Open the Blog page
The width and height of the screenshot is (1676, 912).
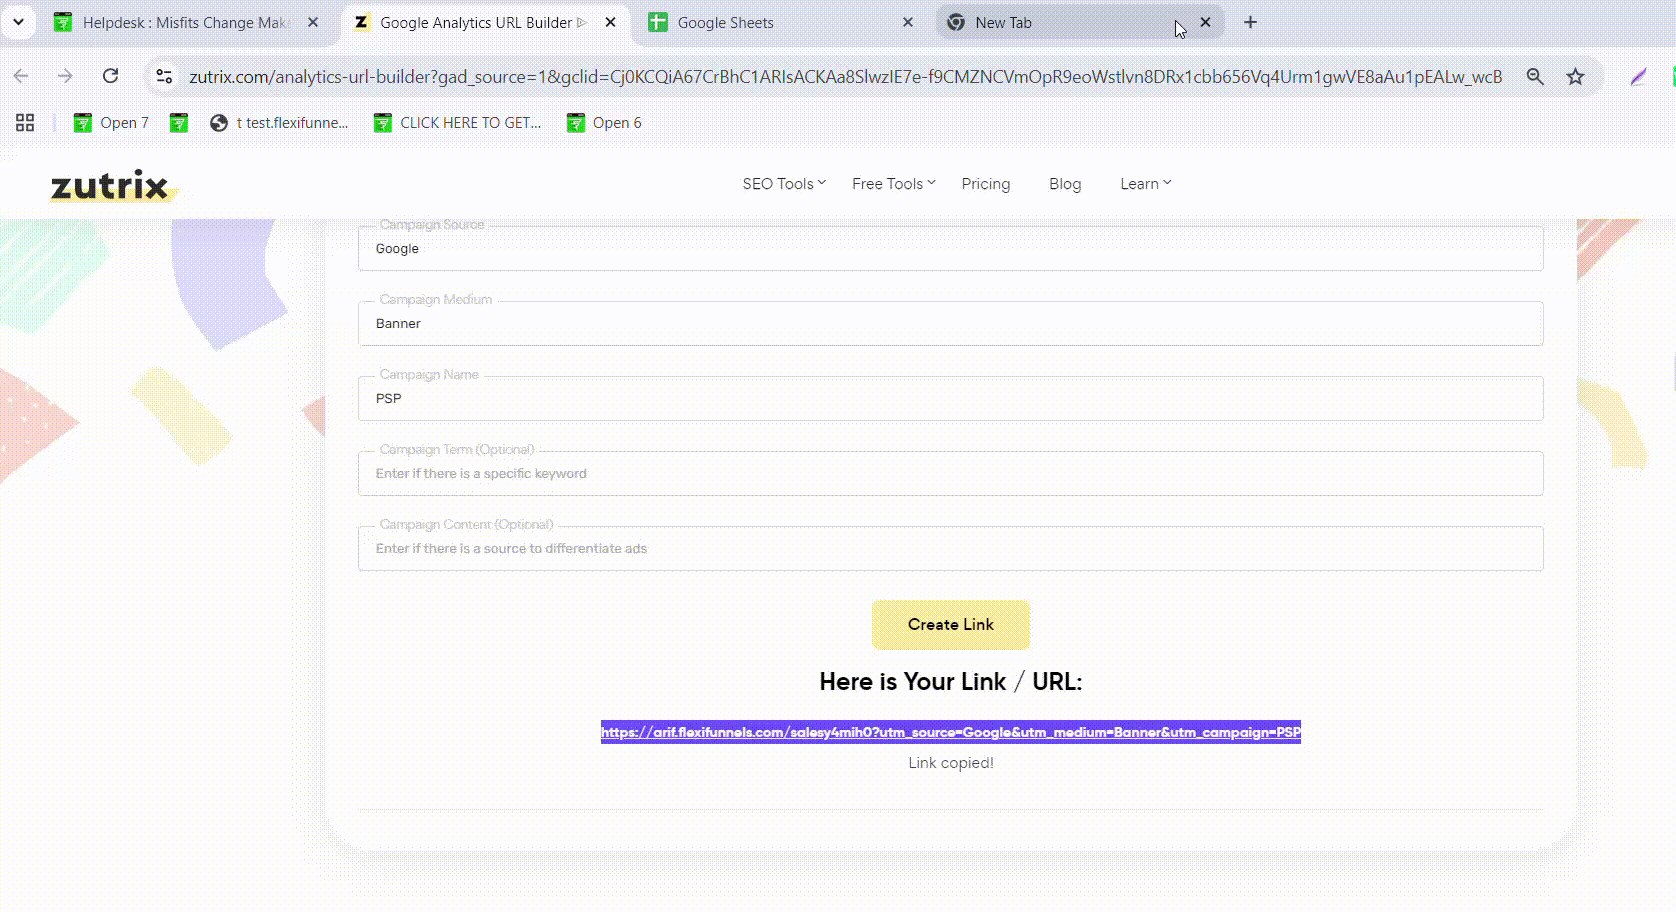[1065, 184]
